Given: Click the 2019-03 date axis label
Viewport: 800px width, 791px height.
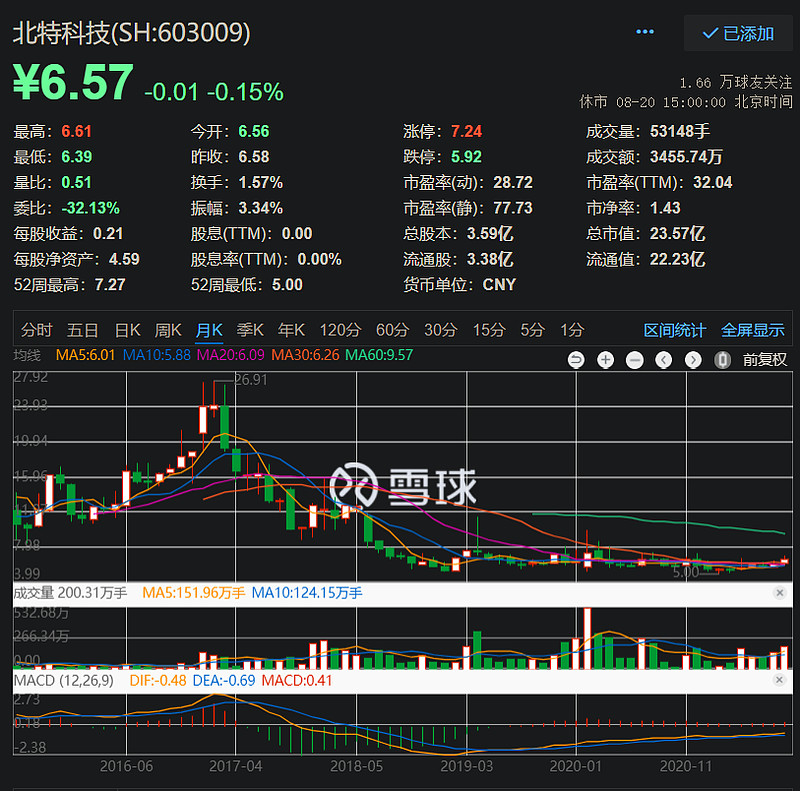Looking at the screenshot, I should point(466,767).
